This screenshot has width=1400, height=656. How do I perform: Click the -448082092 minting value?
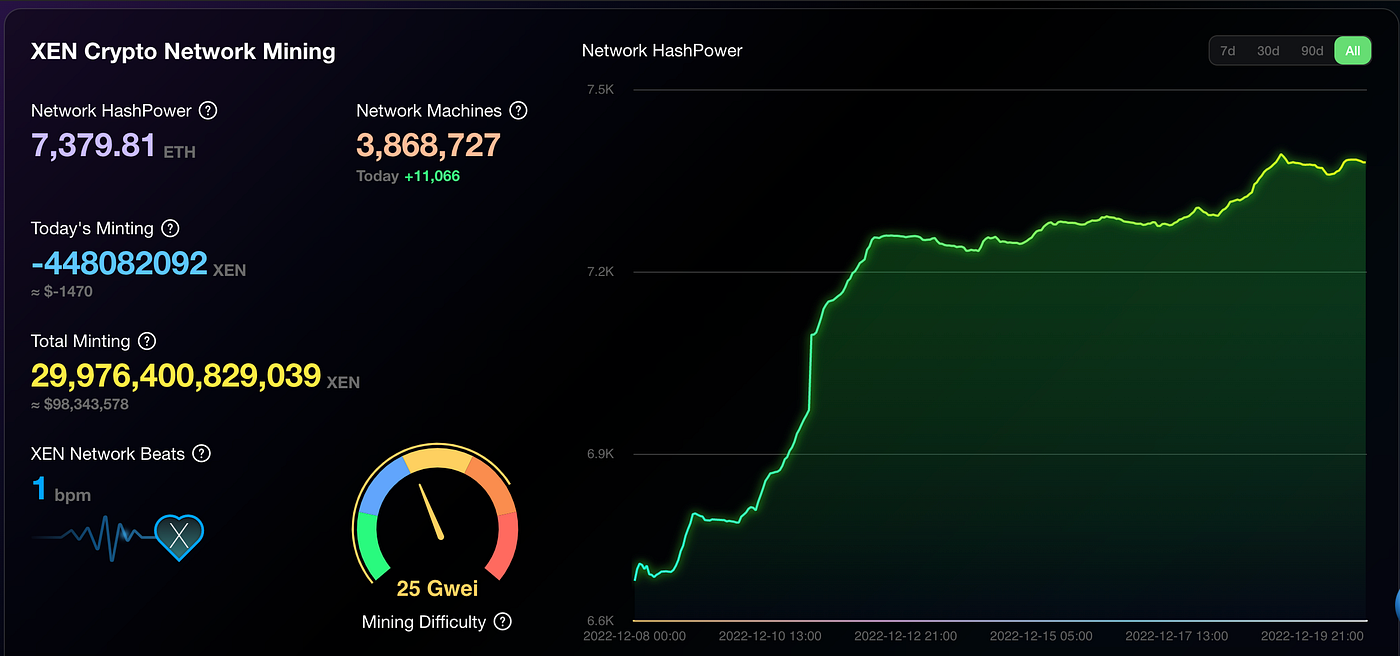(x=119, y=263)
